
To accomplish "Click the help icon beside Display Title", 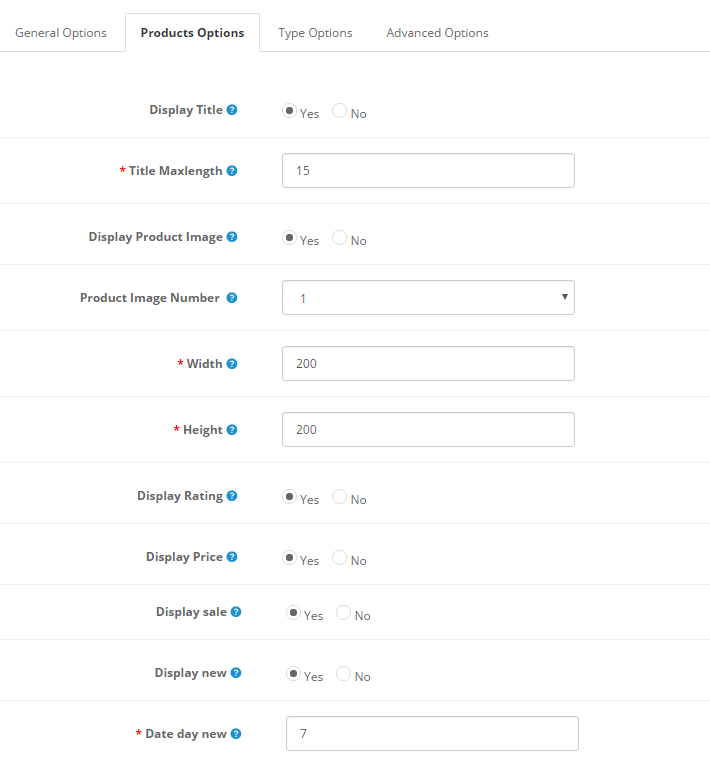I will pyautogui.click(x=232, y=110).
